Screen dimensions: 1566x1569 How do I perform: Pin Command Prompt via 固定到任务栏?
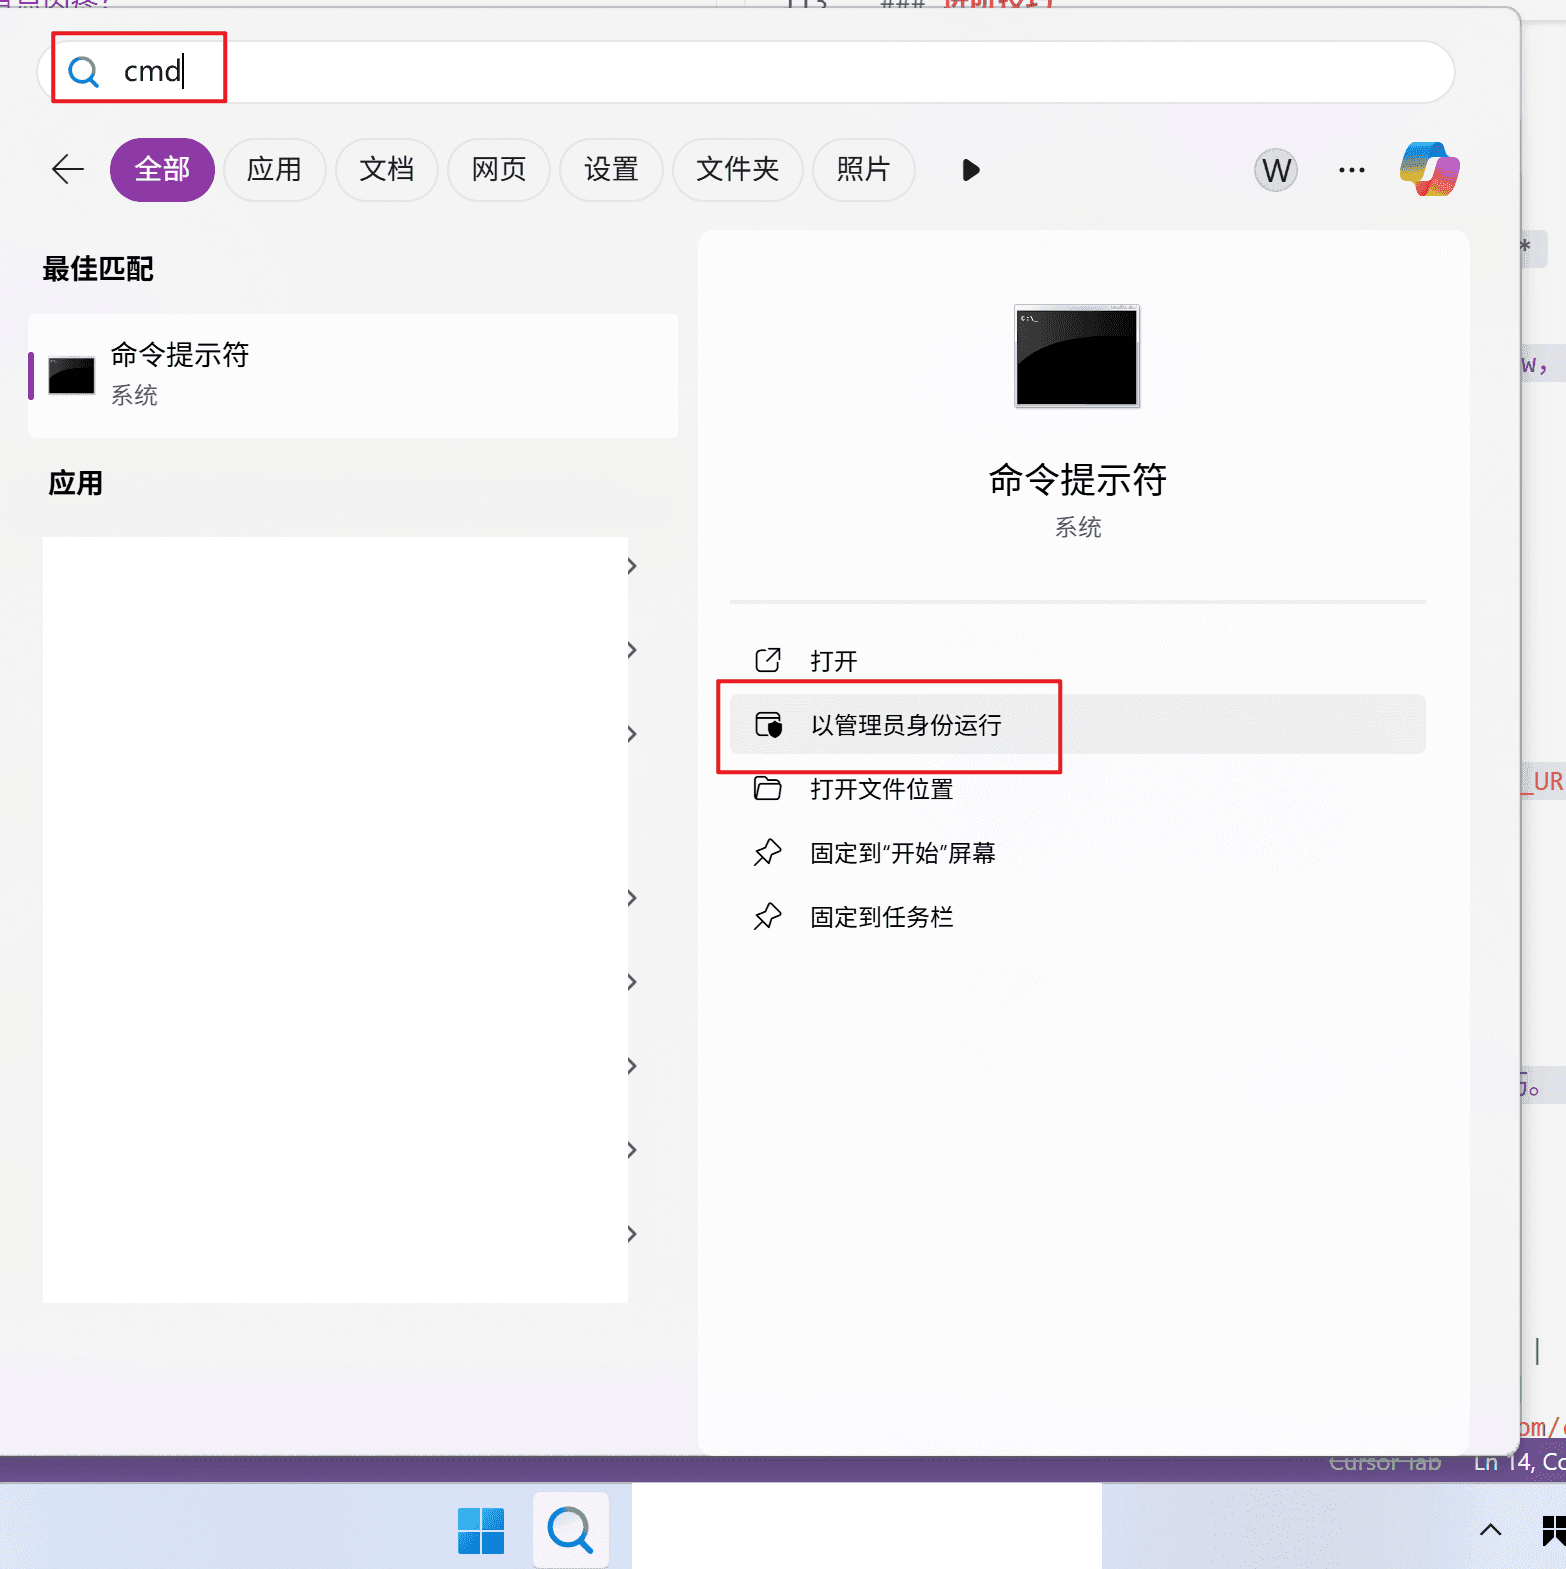(x=881, y=917)
